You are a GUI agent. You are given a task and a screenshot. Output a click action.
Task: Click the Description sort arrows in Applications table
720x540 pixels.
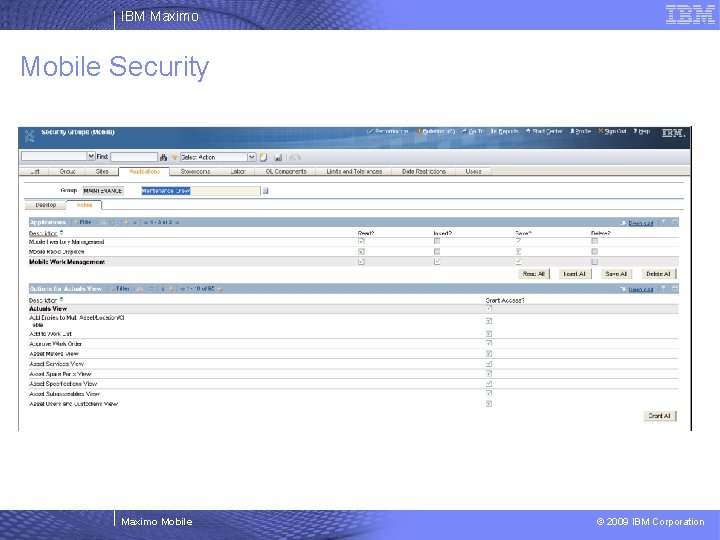[61, 233]
